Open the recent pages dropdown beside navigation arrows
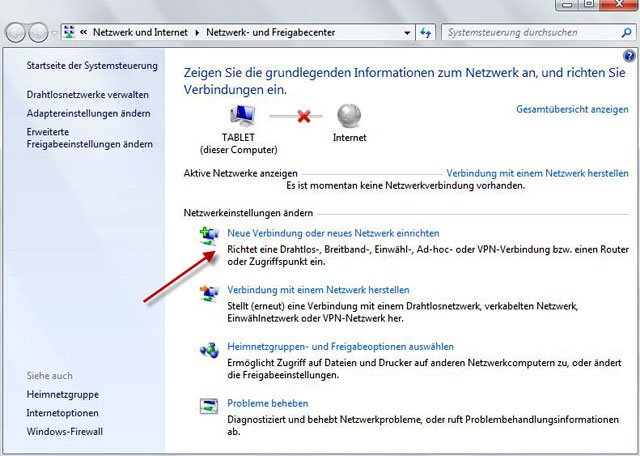This screenshot has width=640, height=456. (x=54, y=33)
